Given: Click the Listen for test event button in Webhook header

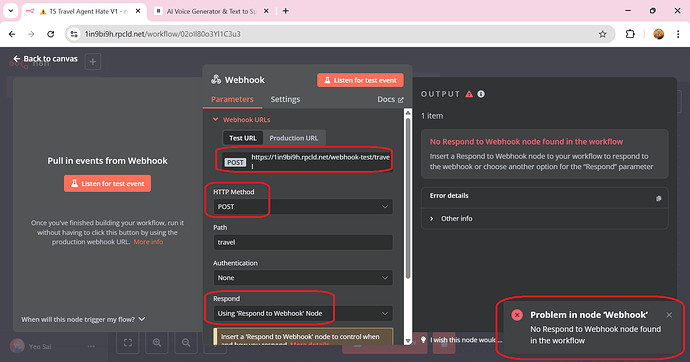Looking at the screenshot, I should pyautogui.click(x=360, y=80).
